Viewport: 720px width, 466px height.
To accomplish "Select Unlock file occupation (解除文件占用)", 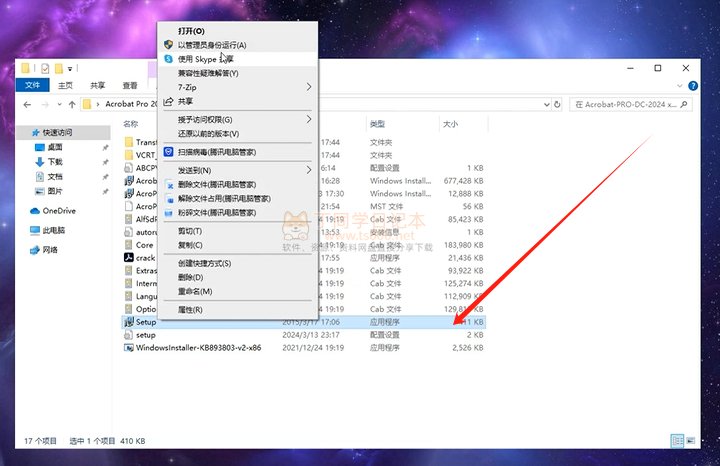I will pyautogui.click(x=237, y=199).
